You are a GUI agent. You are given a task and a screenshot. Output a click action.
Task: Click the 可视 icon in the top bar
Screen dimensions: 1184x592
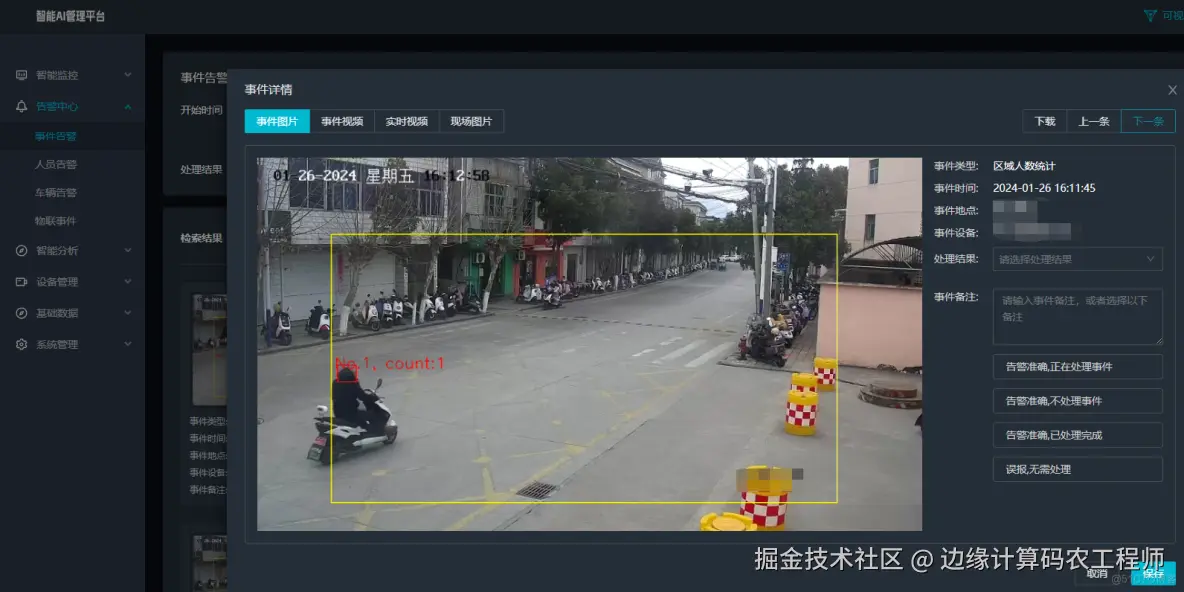(x=1149, y=15)
